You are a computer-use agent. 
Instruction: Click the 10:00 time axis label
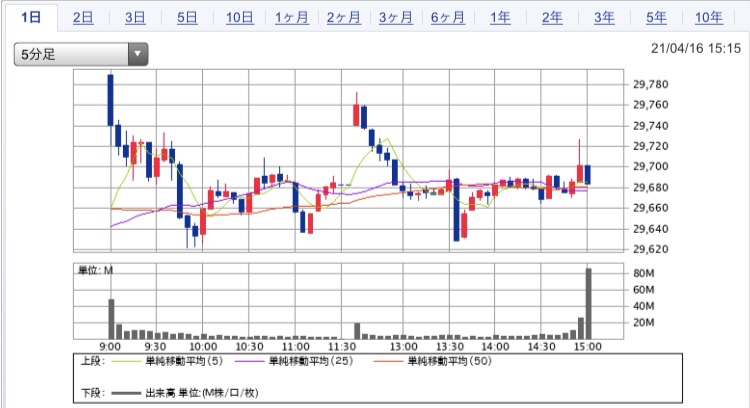pyautogui.click(x=203, y=347)
